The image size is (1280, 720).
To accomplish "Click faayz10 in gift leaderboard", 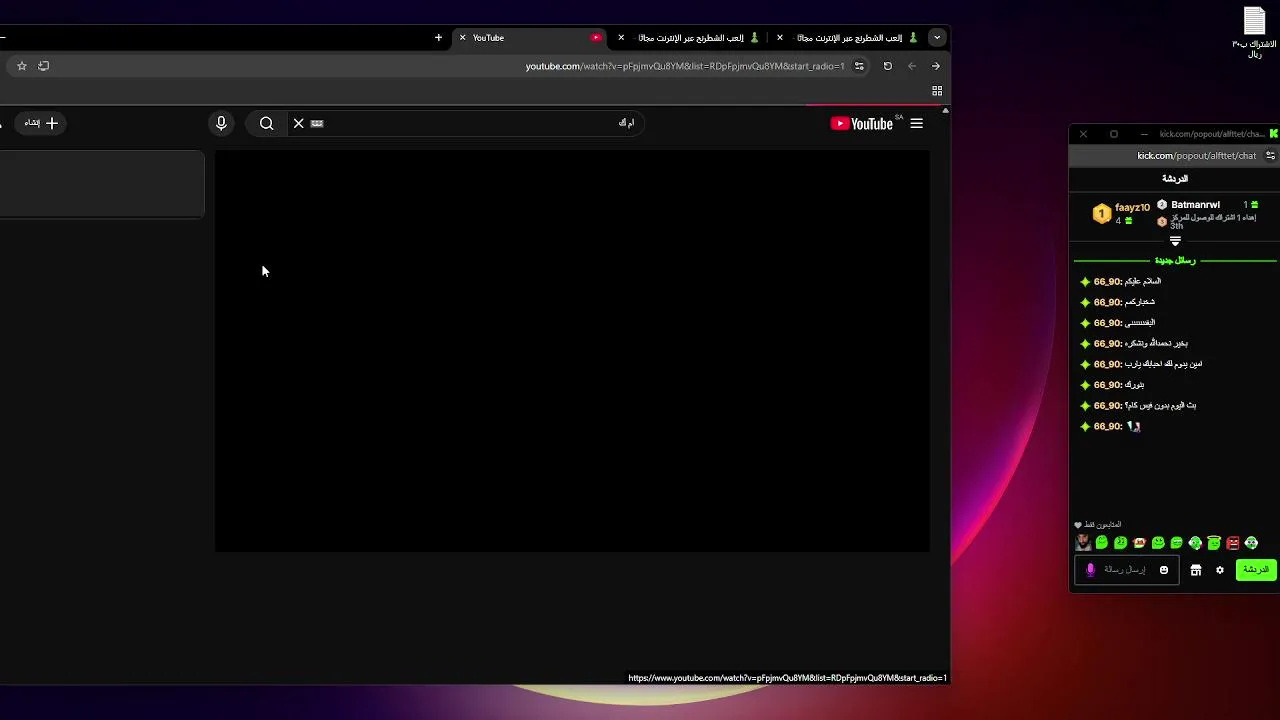I will coord(1132,207).
